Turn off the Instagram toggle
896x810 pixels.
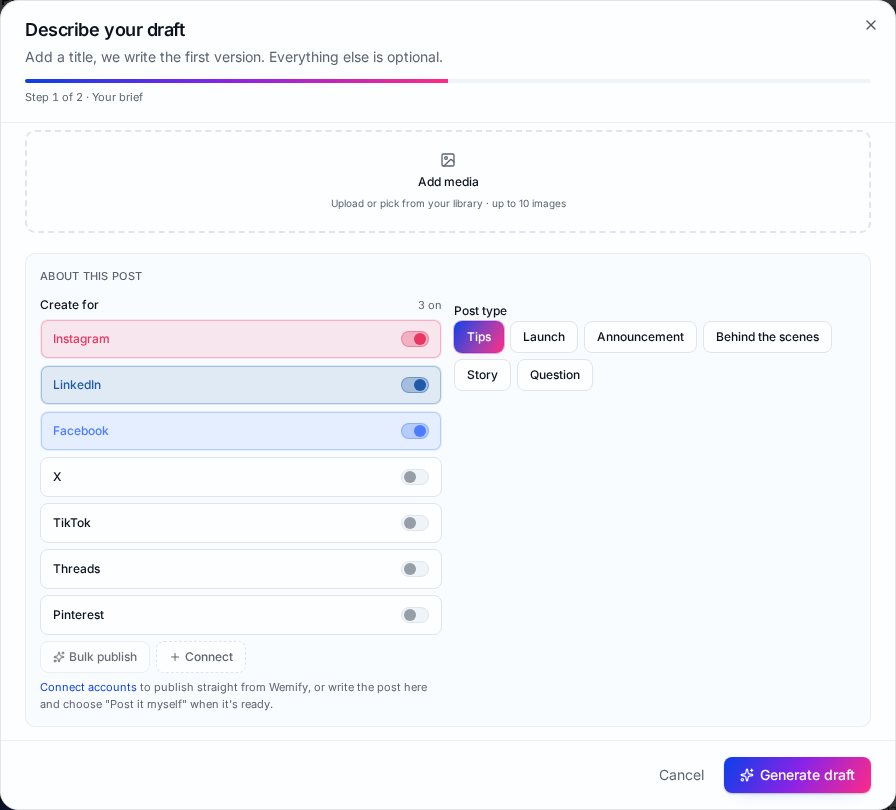415,339
